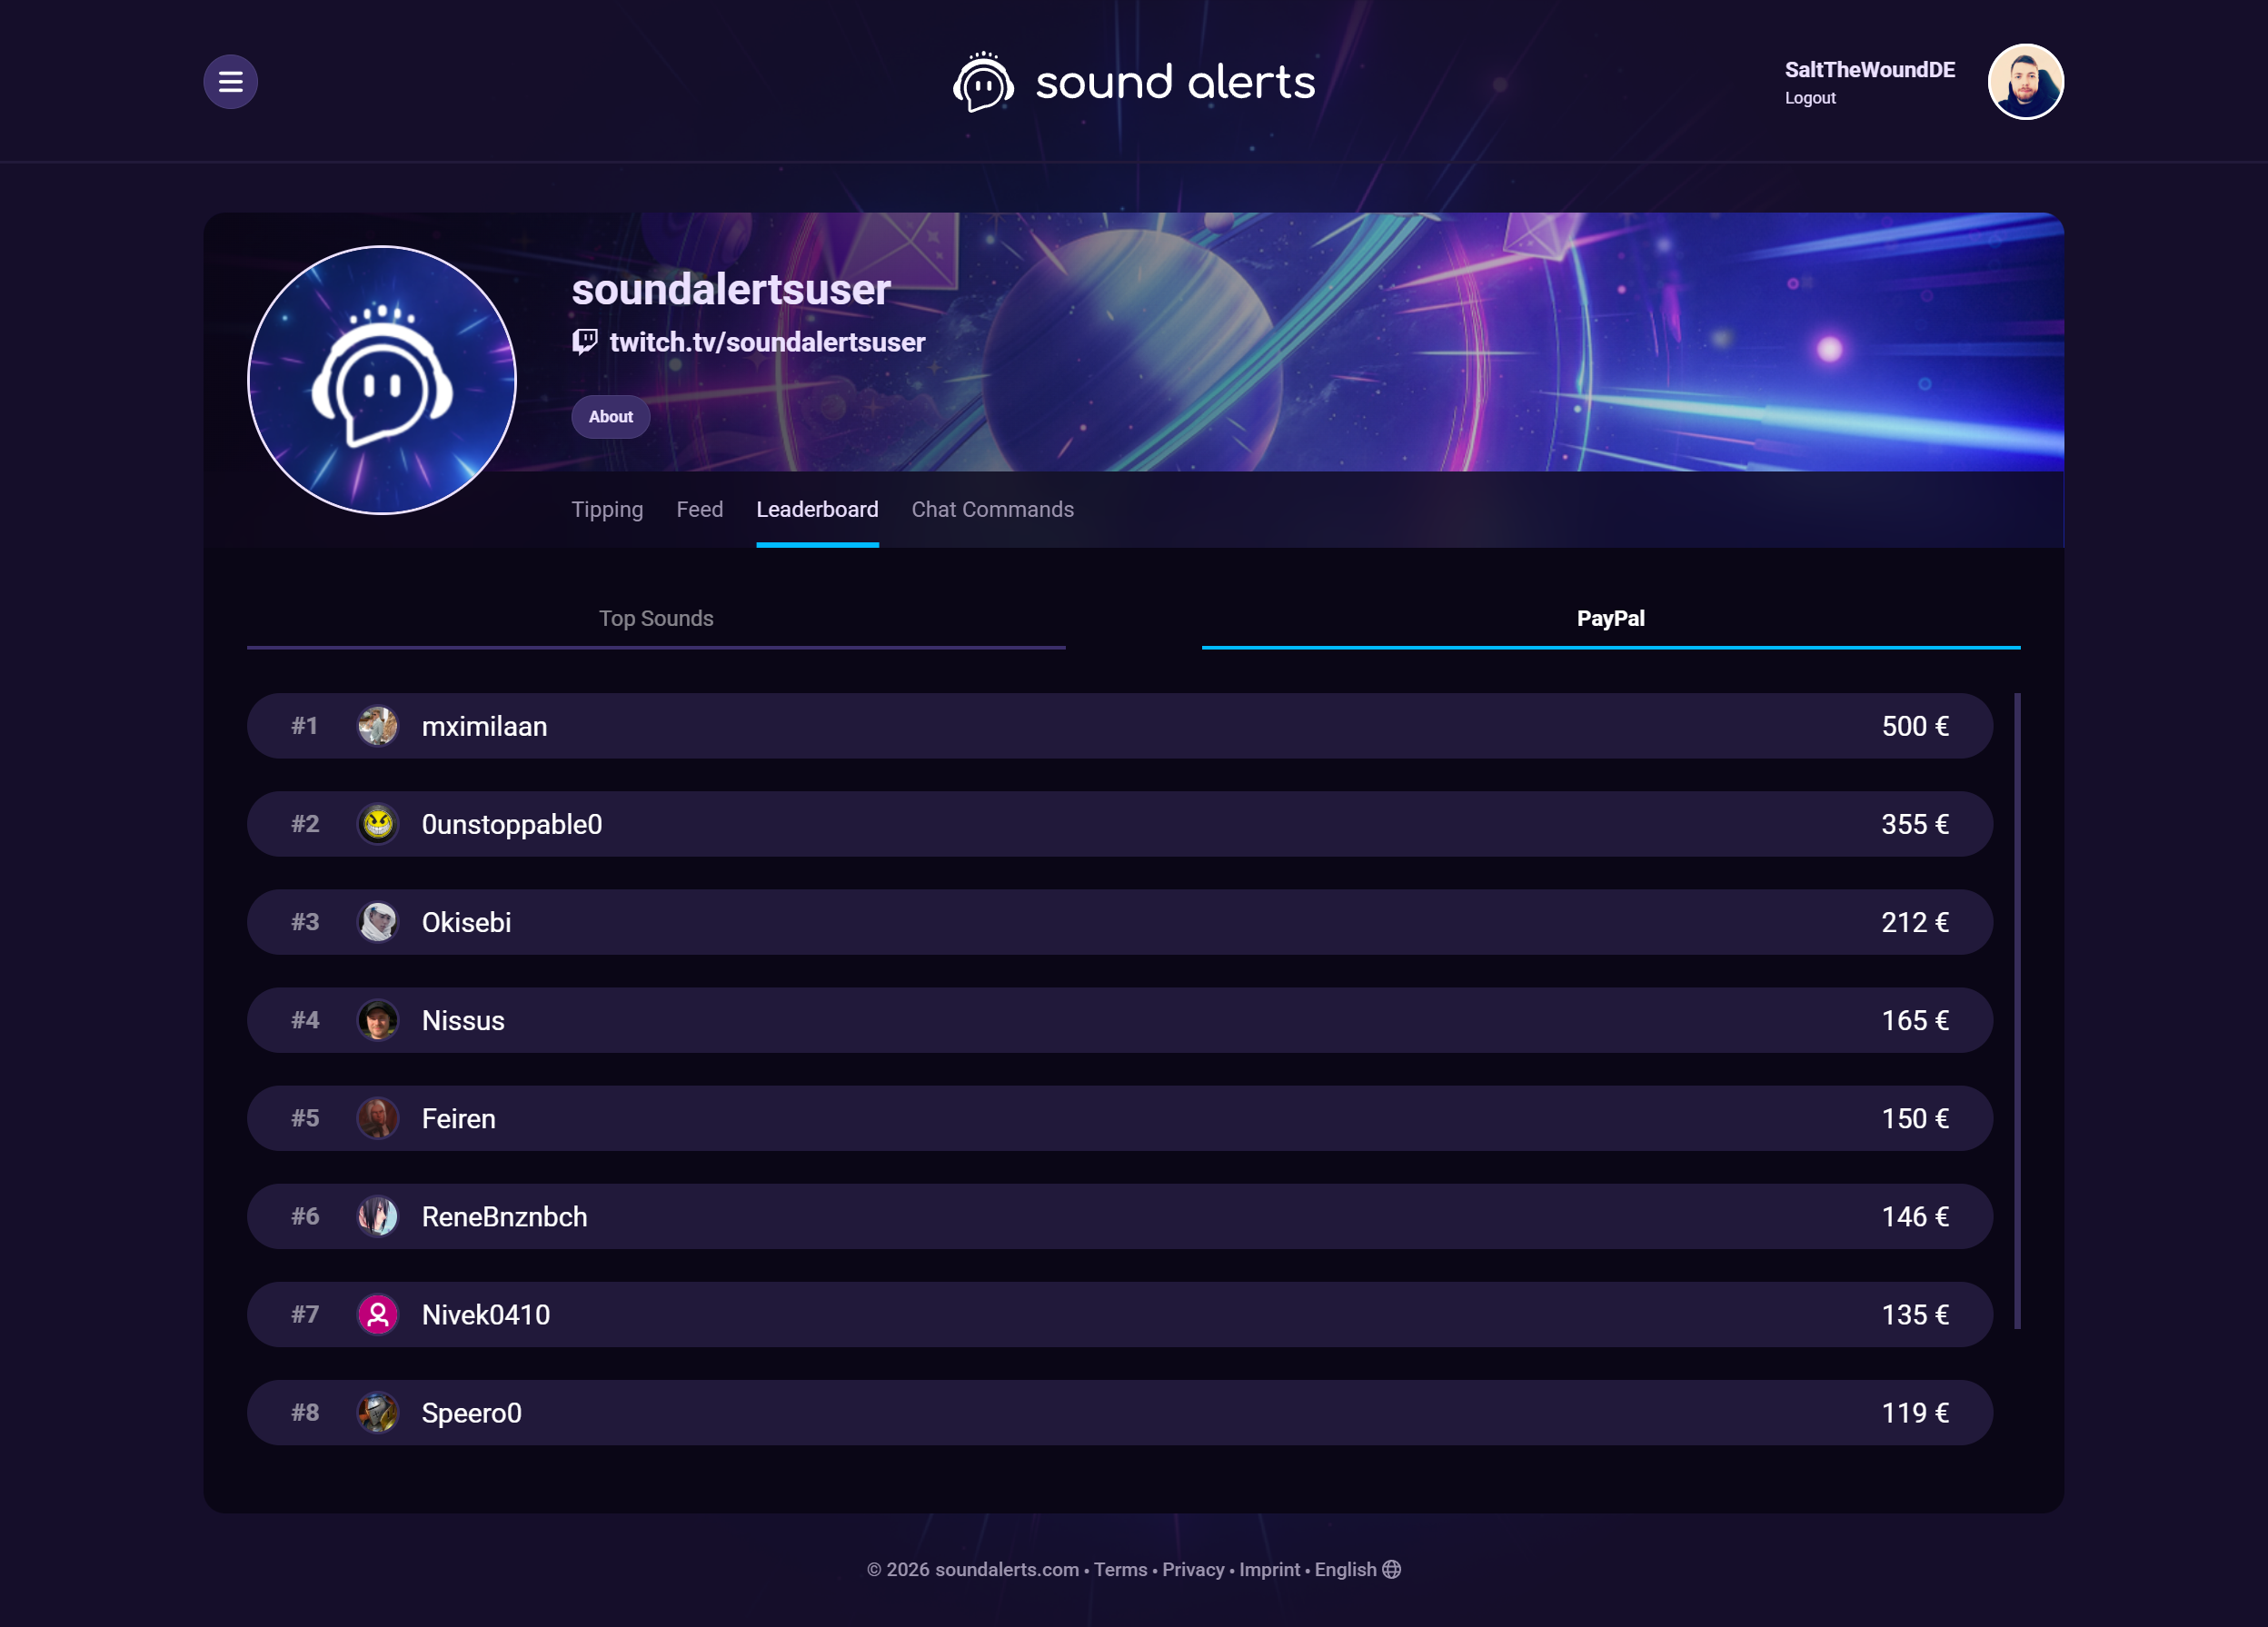Screen dimensions: 2268x1627
Task: Click mximilaan's avatar icon
Action: (x=378, y=726)
